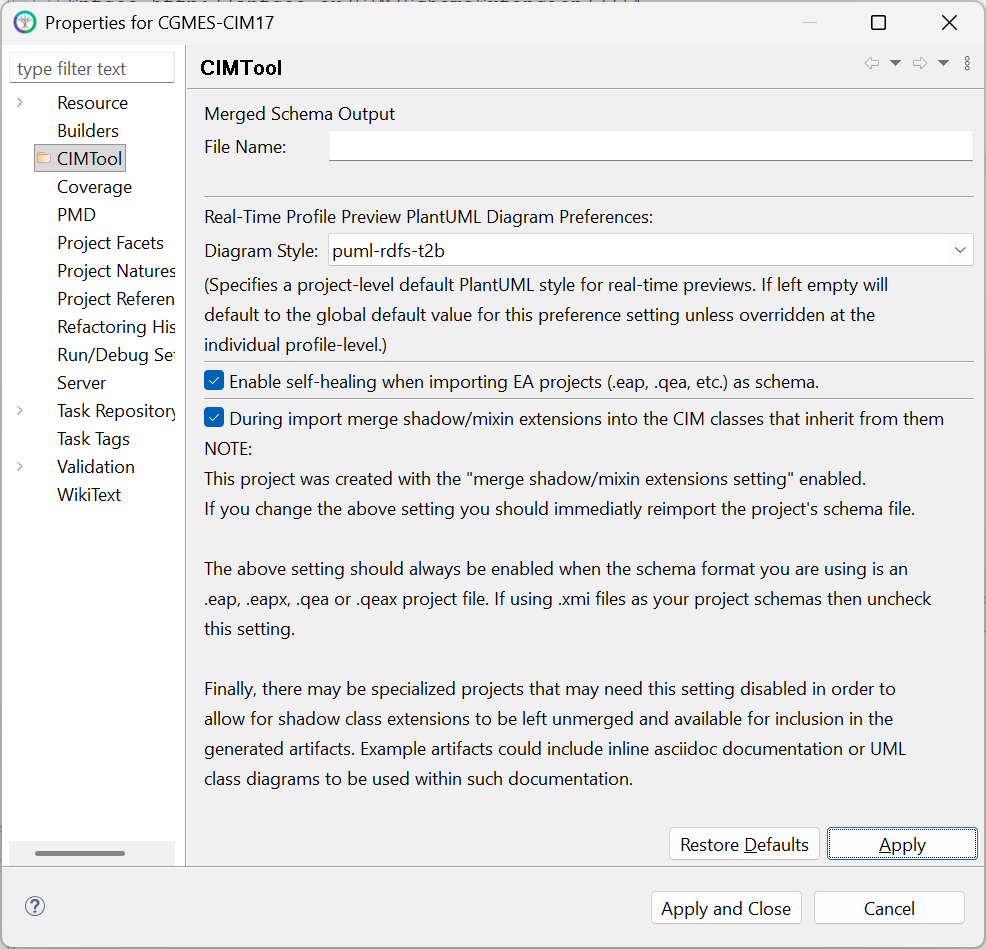
Task: Select WikiText in the properties tree
Action: tap(89, 495)
